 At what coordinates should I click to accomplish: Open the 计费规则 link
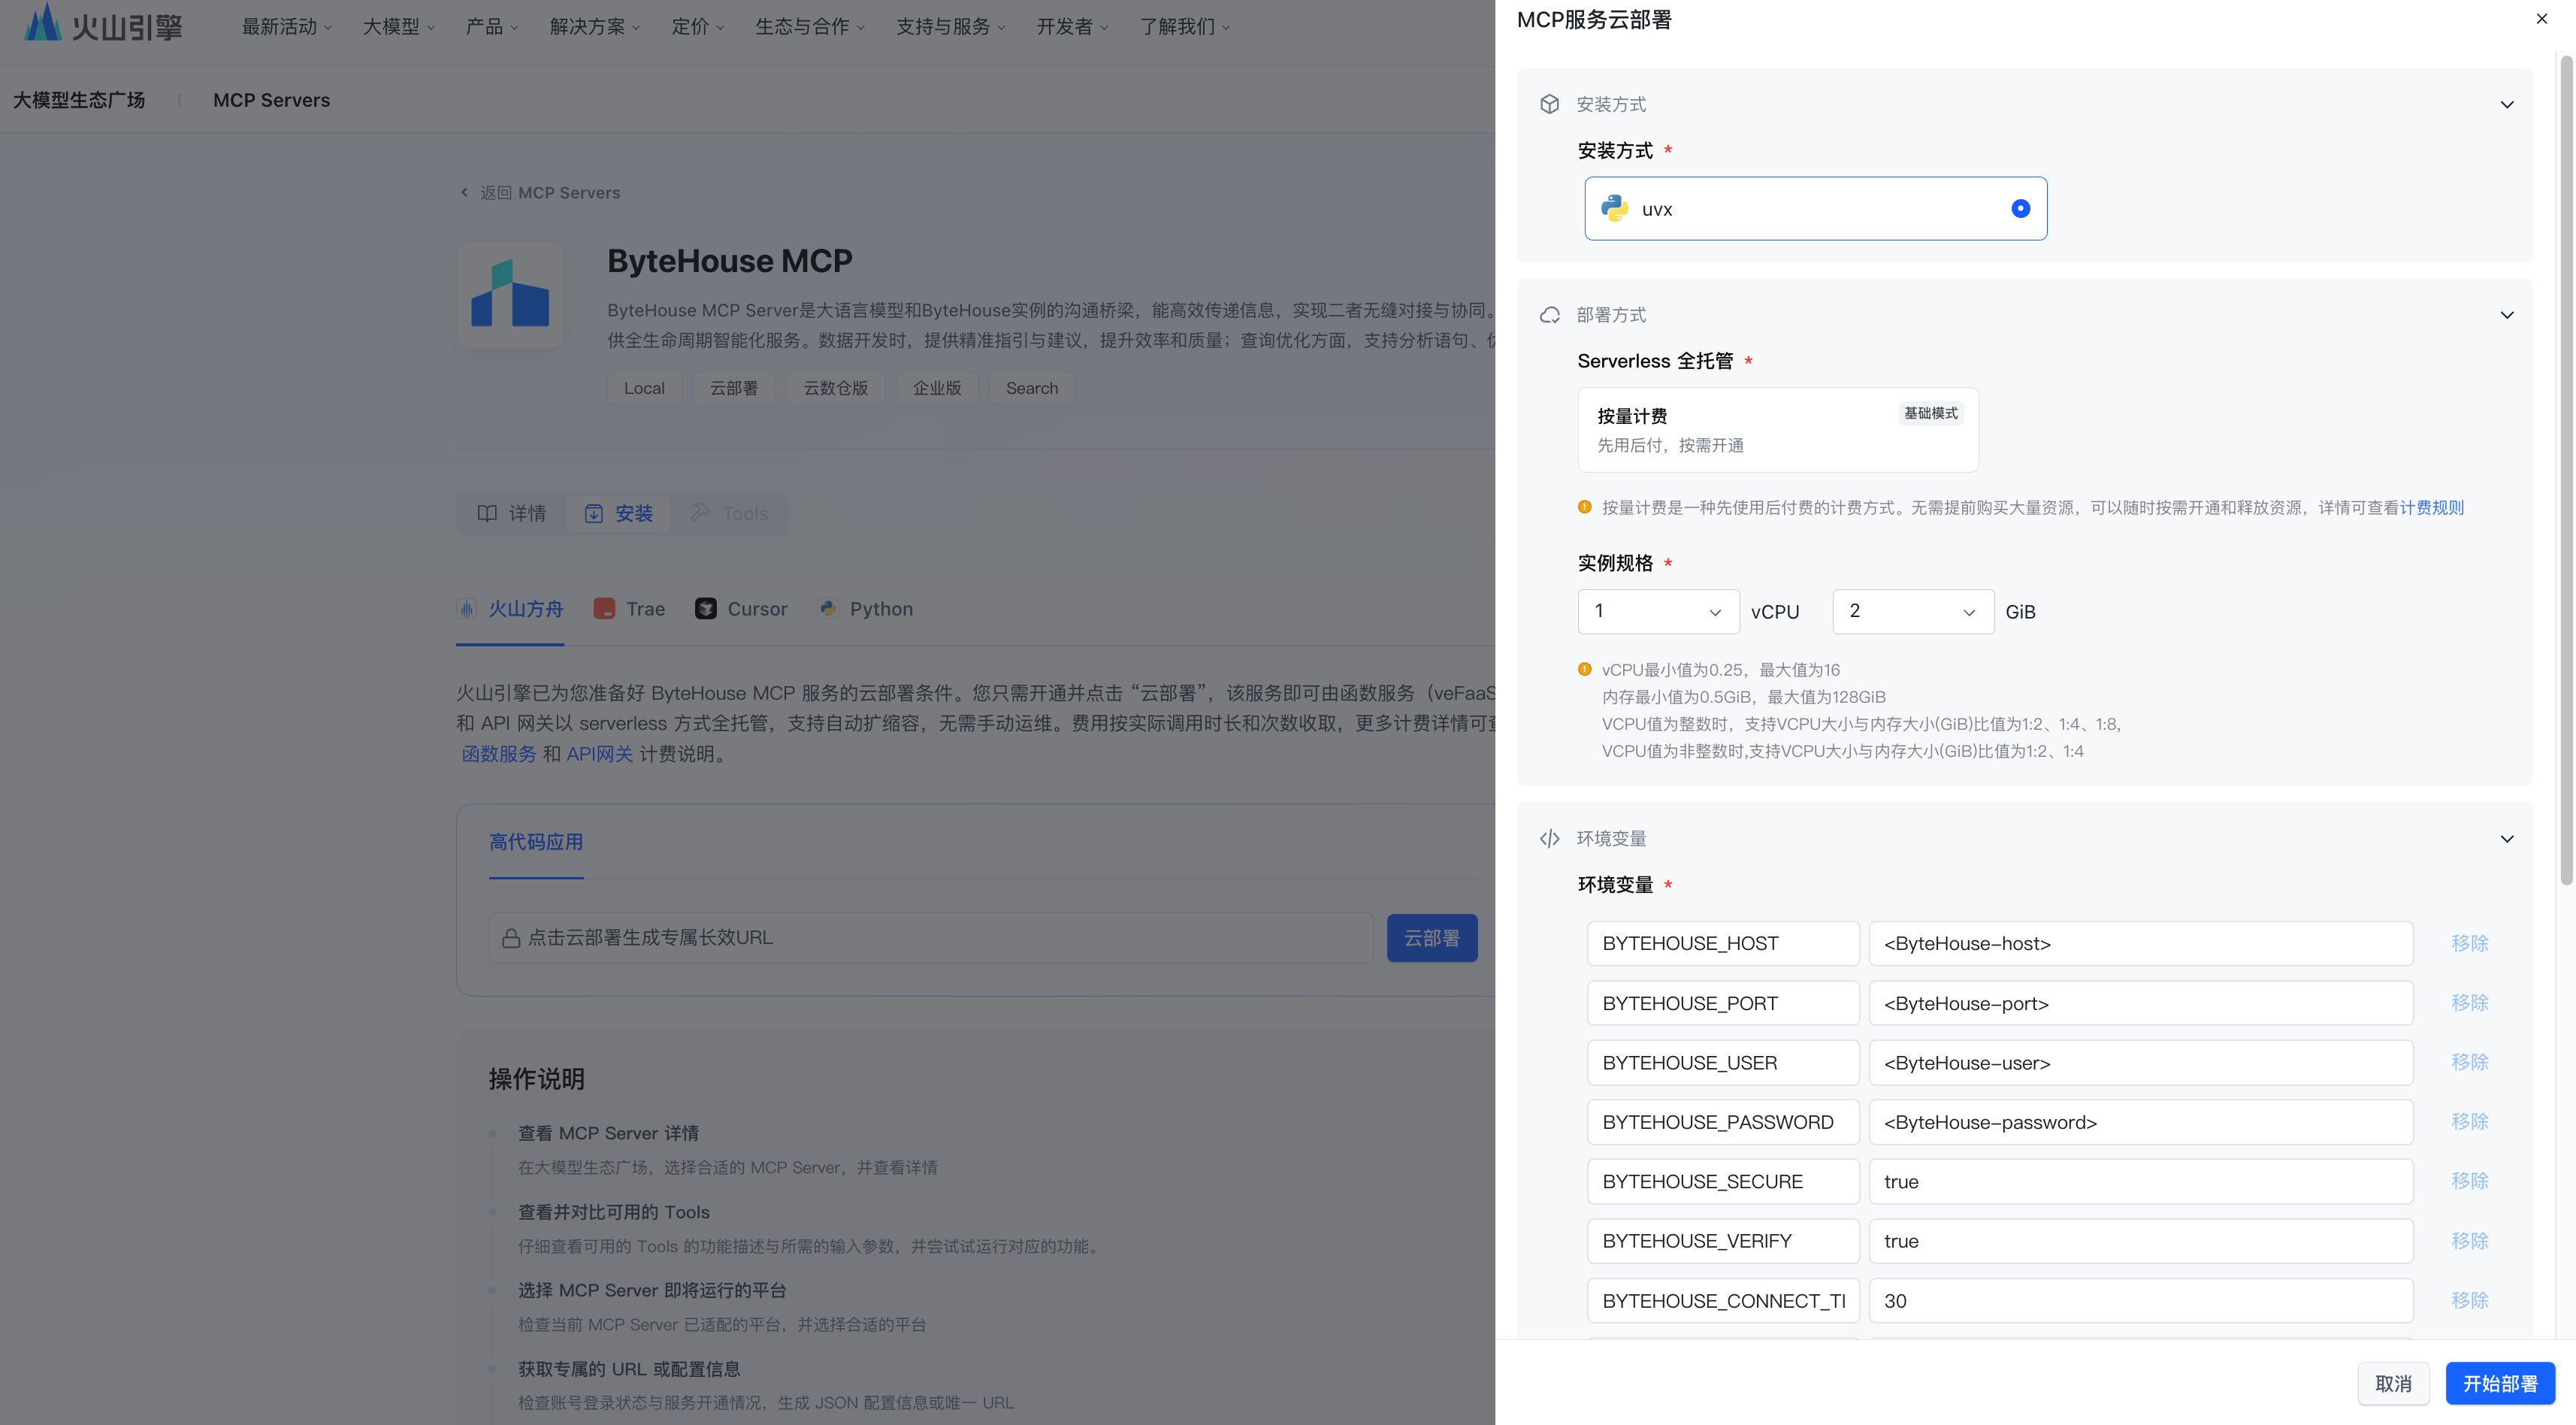click(2432, 508)
